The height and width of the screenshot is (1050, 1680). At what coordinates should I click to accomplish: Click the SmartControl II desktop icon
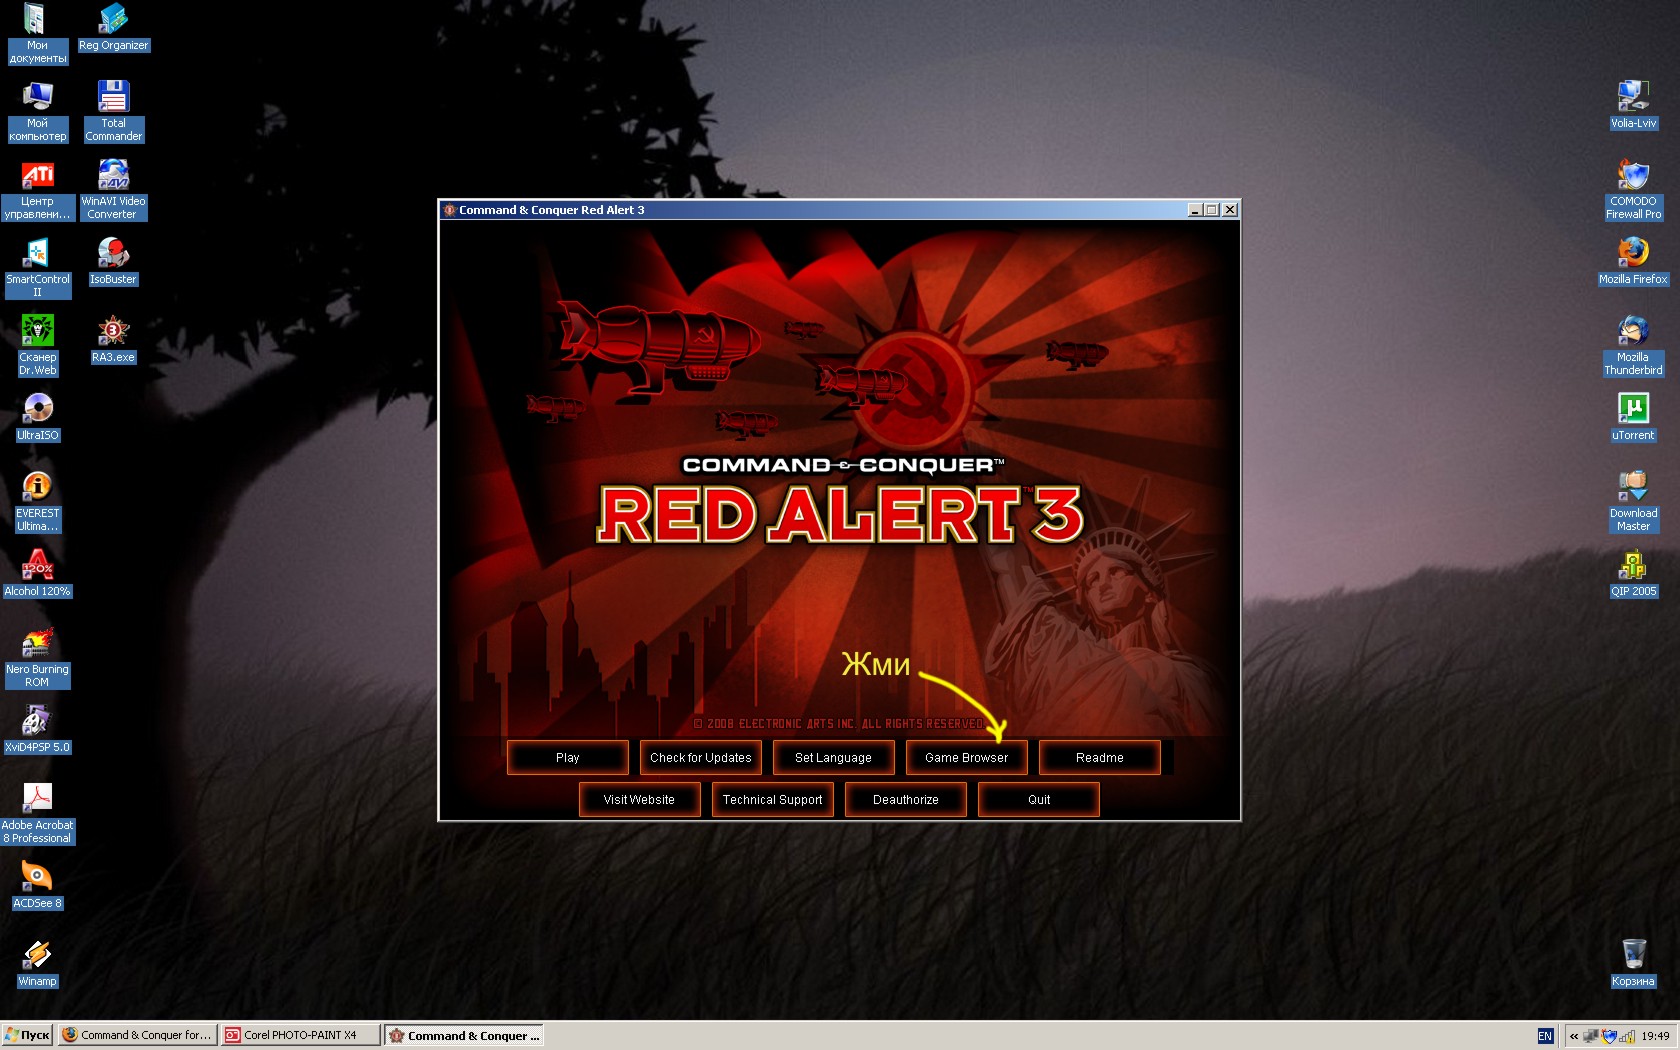pos(37,267)
